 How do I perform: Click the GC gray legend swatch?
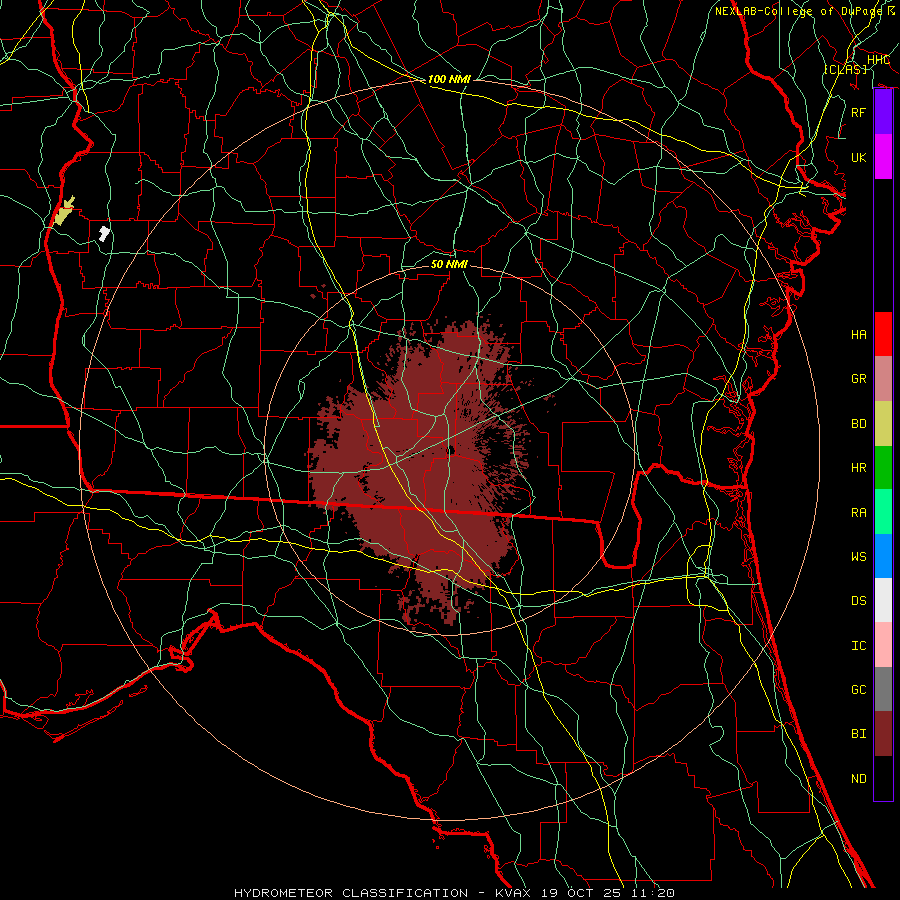pyautogui.click(x=883, y=689)
